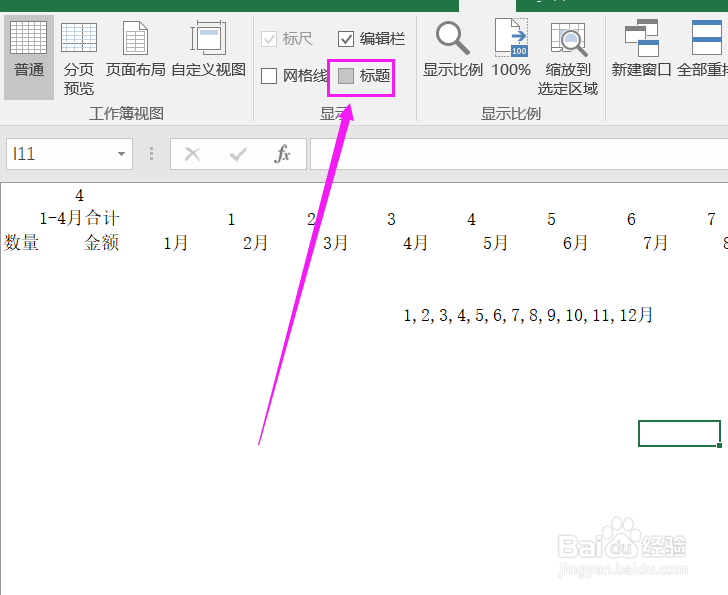Switch to Page Layout (页面布局) view
This screenshot has height=595, width=728.
(x=135, y=49)
